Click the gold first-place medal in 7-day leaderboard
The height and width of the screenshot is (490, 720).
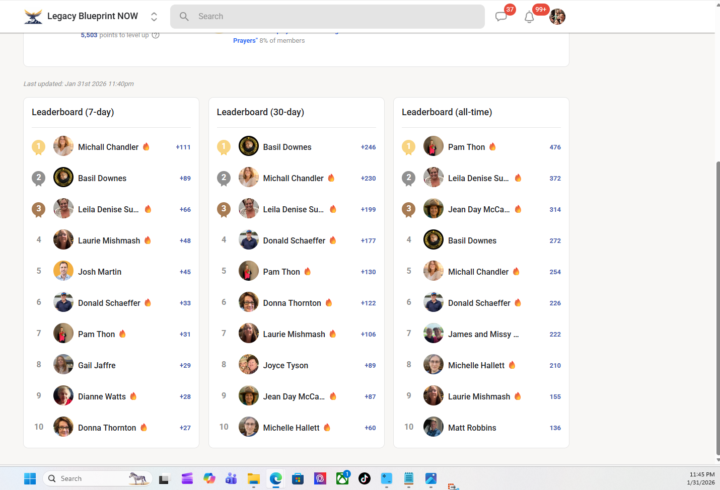tap(39, 147)
